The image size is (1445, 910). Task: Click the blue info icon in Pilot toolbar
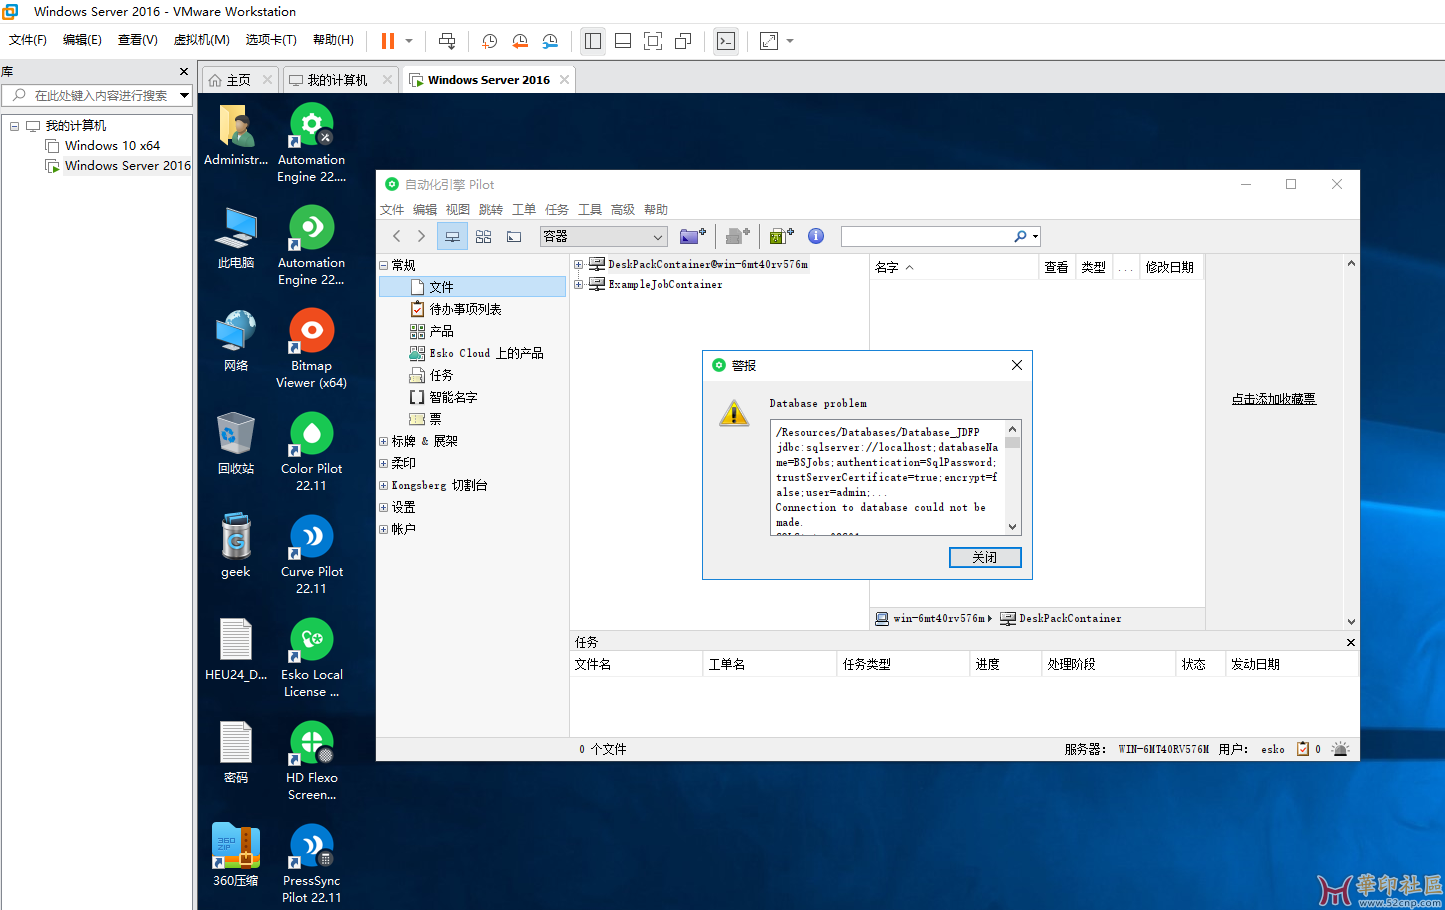pos(816,236)
